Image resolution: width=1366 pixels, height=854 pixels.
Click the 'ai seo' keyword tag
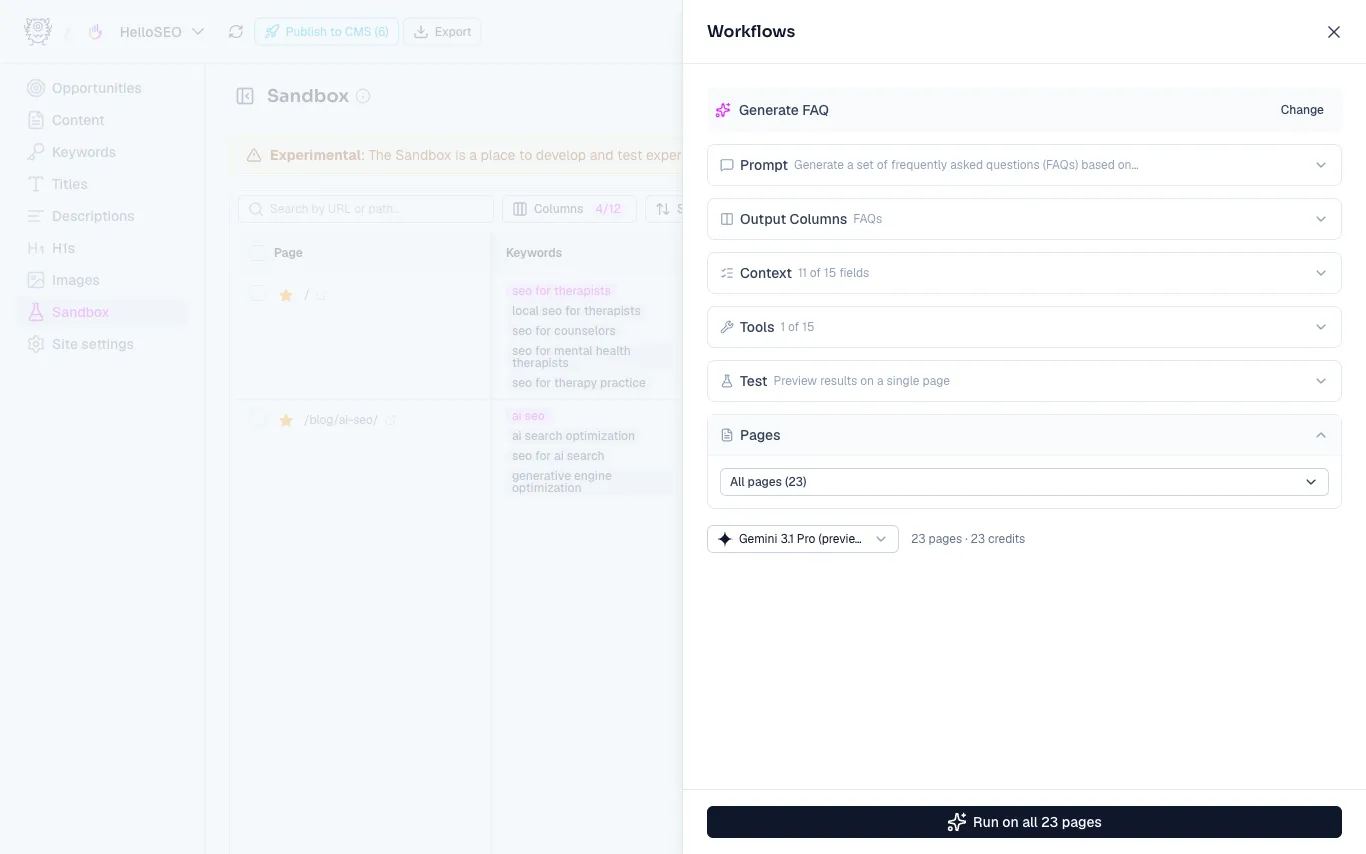click(528, 416)
